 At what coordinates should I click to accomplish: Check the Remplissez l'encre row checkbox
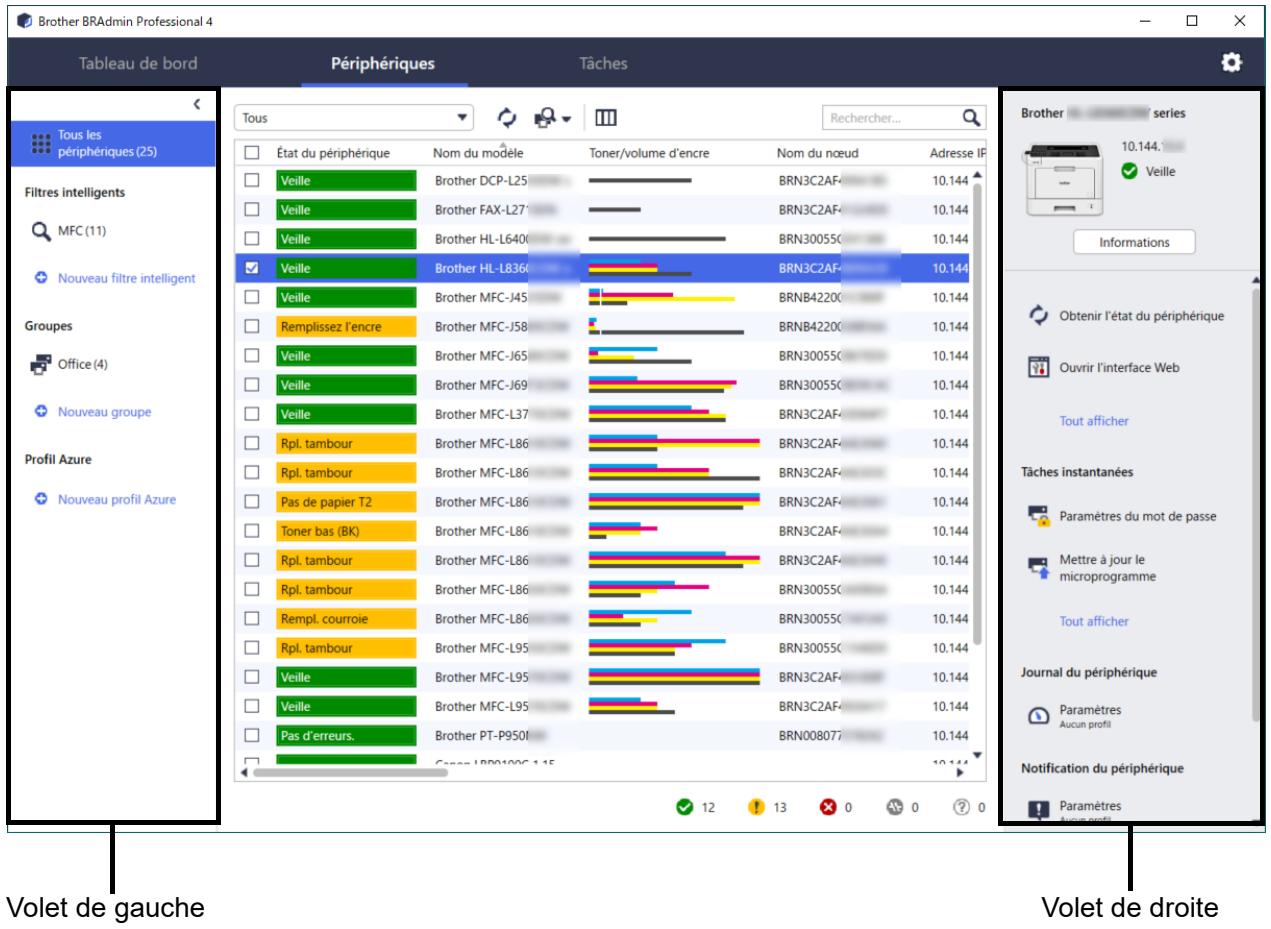(252, 326)
